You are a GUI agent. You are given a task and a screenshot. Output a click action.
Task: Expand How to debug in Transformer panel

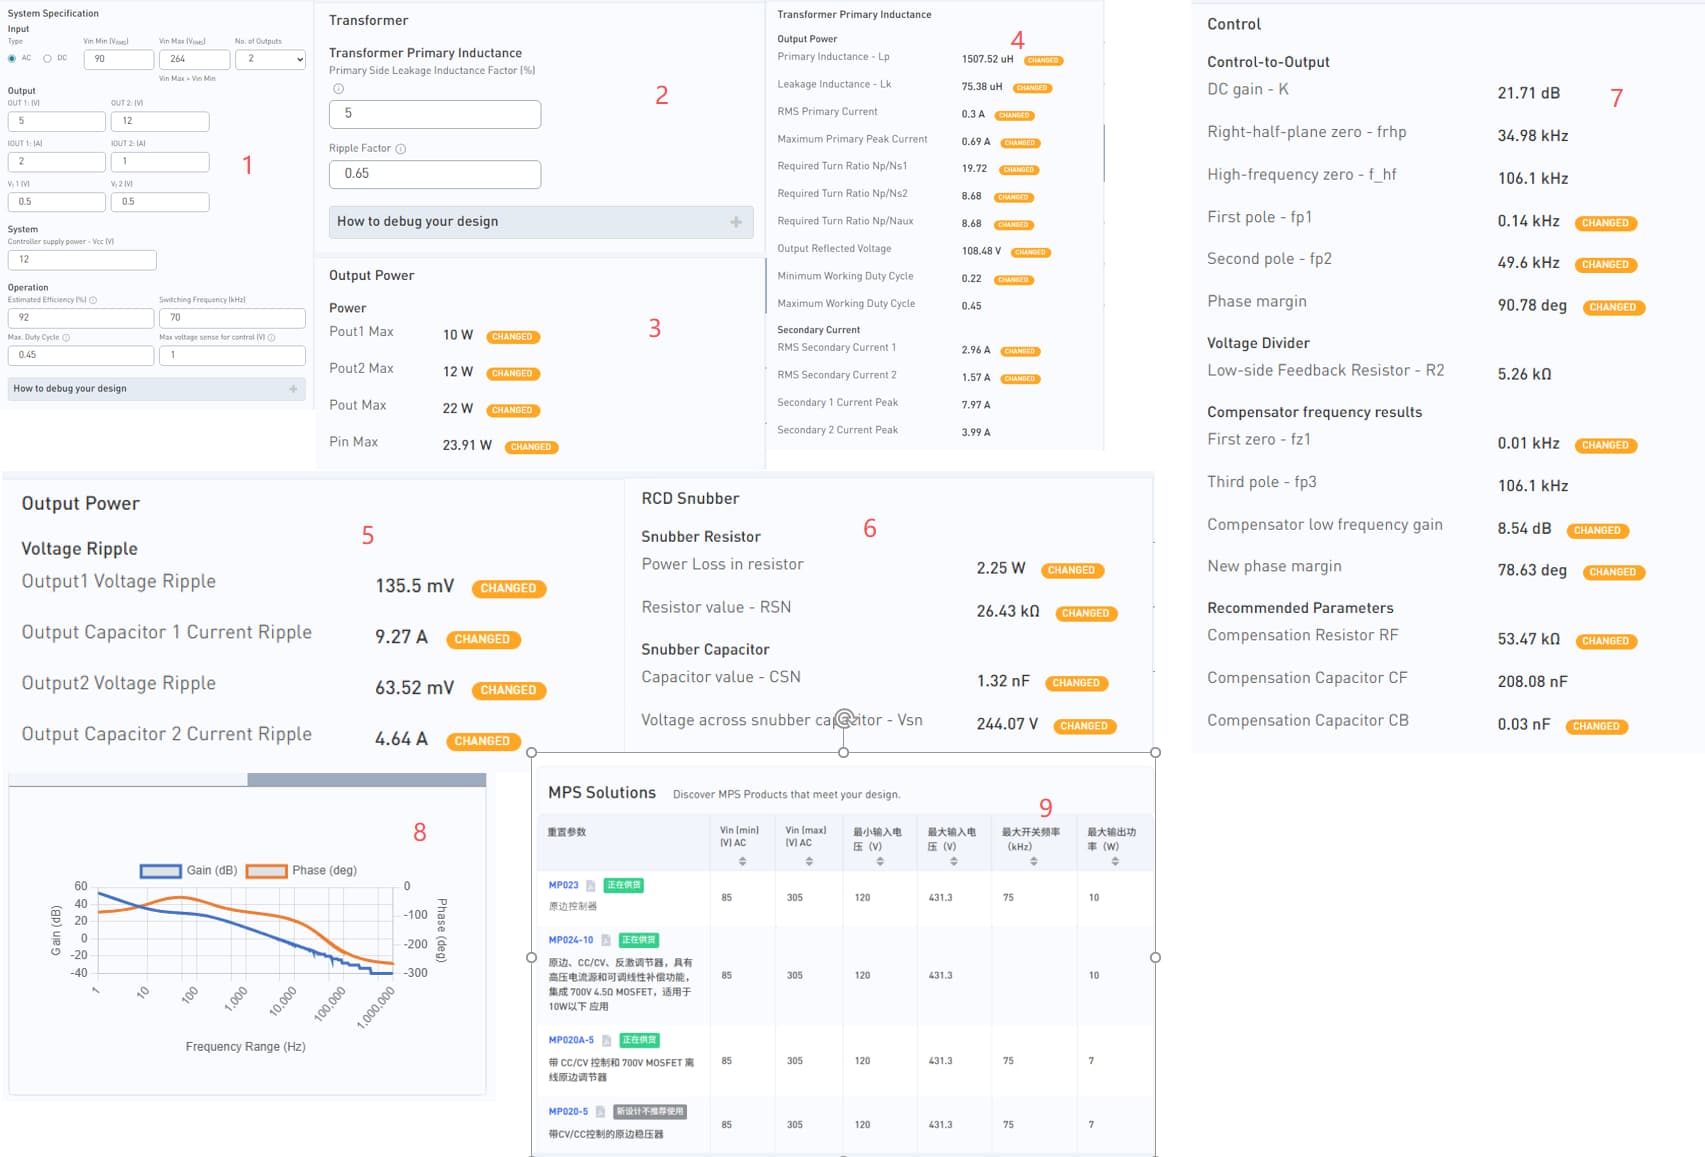(x=540, y=222)
